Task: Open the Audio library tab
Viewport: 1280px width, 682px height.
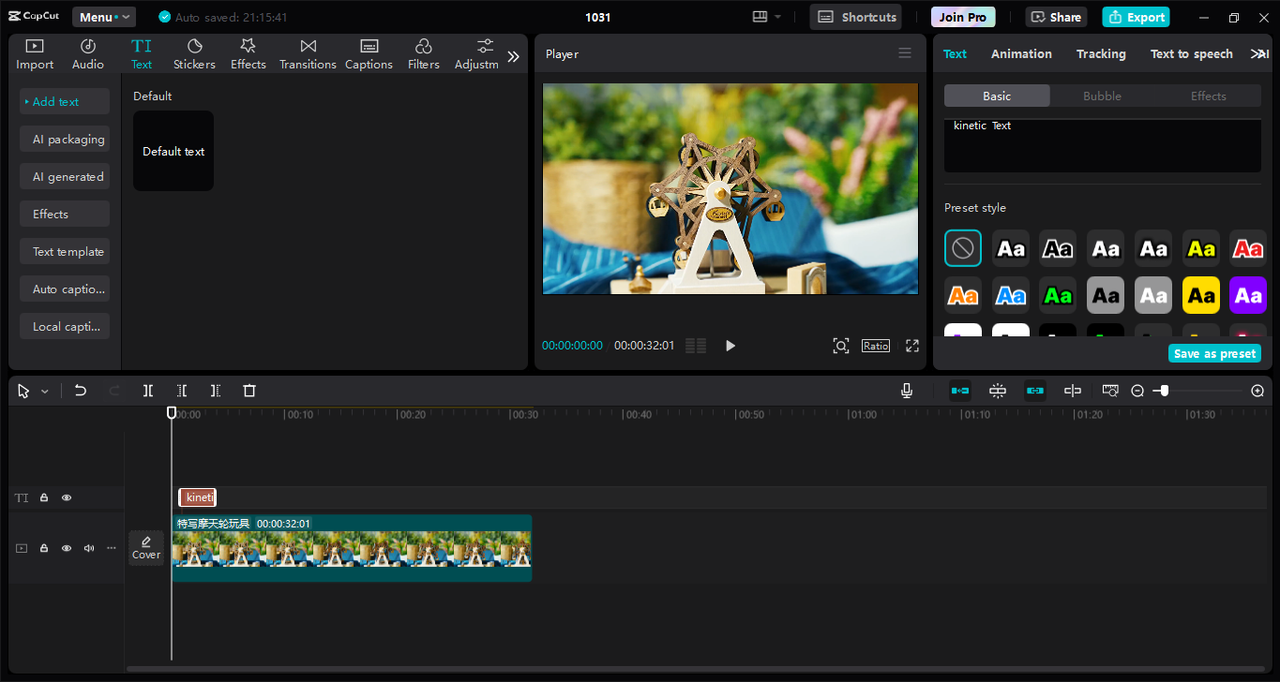Action: (x=88, y=54)
